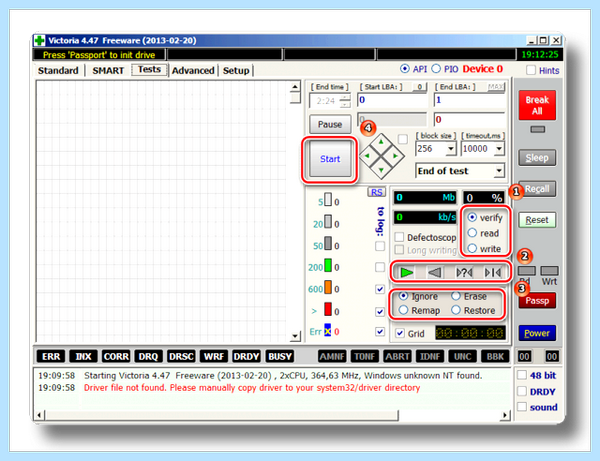Open the block size dropdown
The height and width of the screenshot is (461, 600).
451,149
